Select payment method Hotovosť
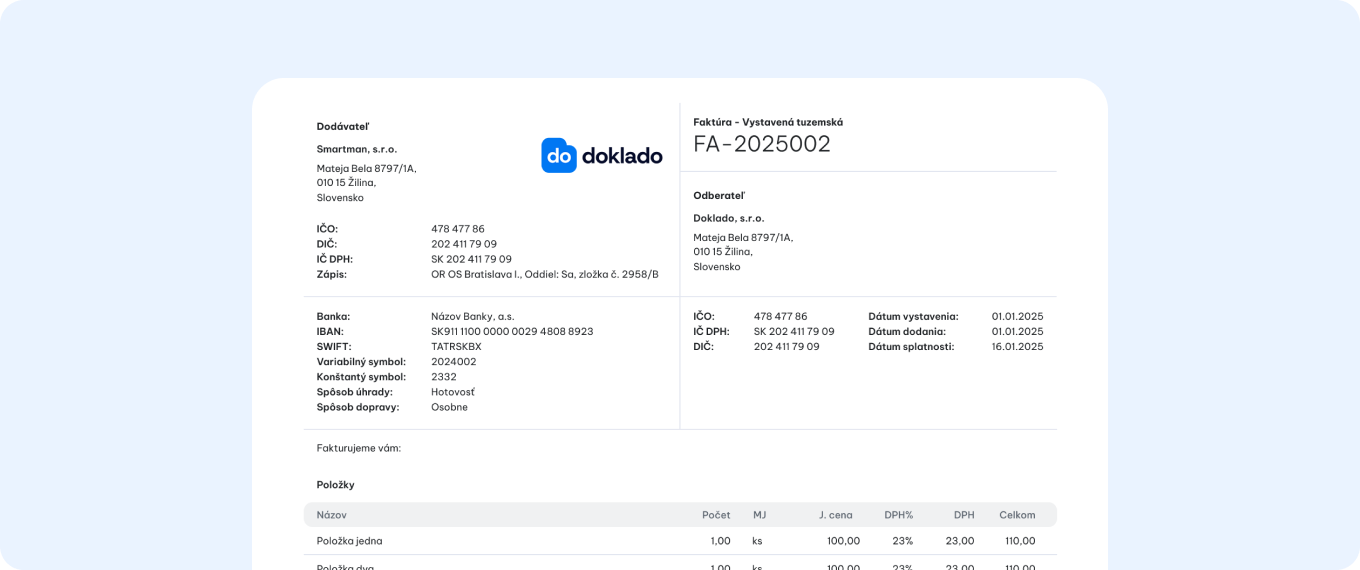The width and height of the screenshot is (1360, 570). point(453,392)
